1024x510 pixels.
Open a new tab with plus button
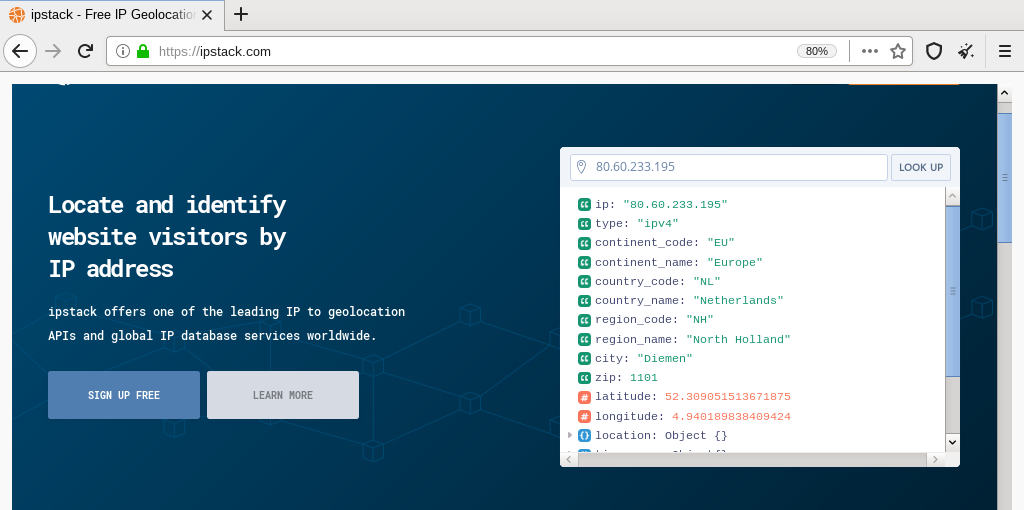240,14
